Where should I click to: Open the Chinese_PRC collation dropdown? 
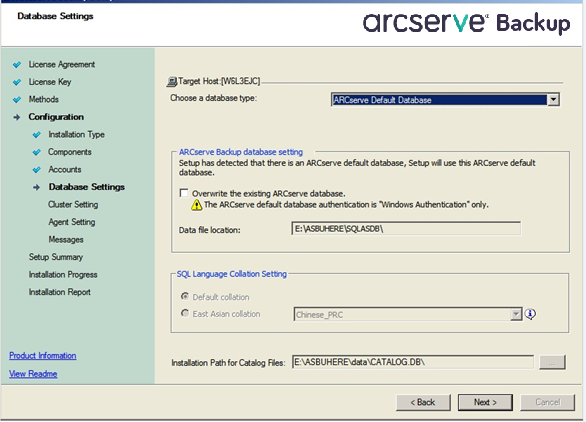516,314
